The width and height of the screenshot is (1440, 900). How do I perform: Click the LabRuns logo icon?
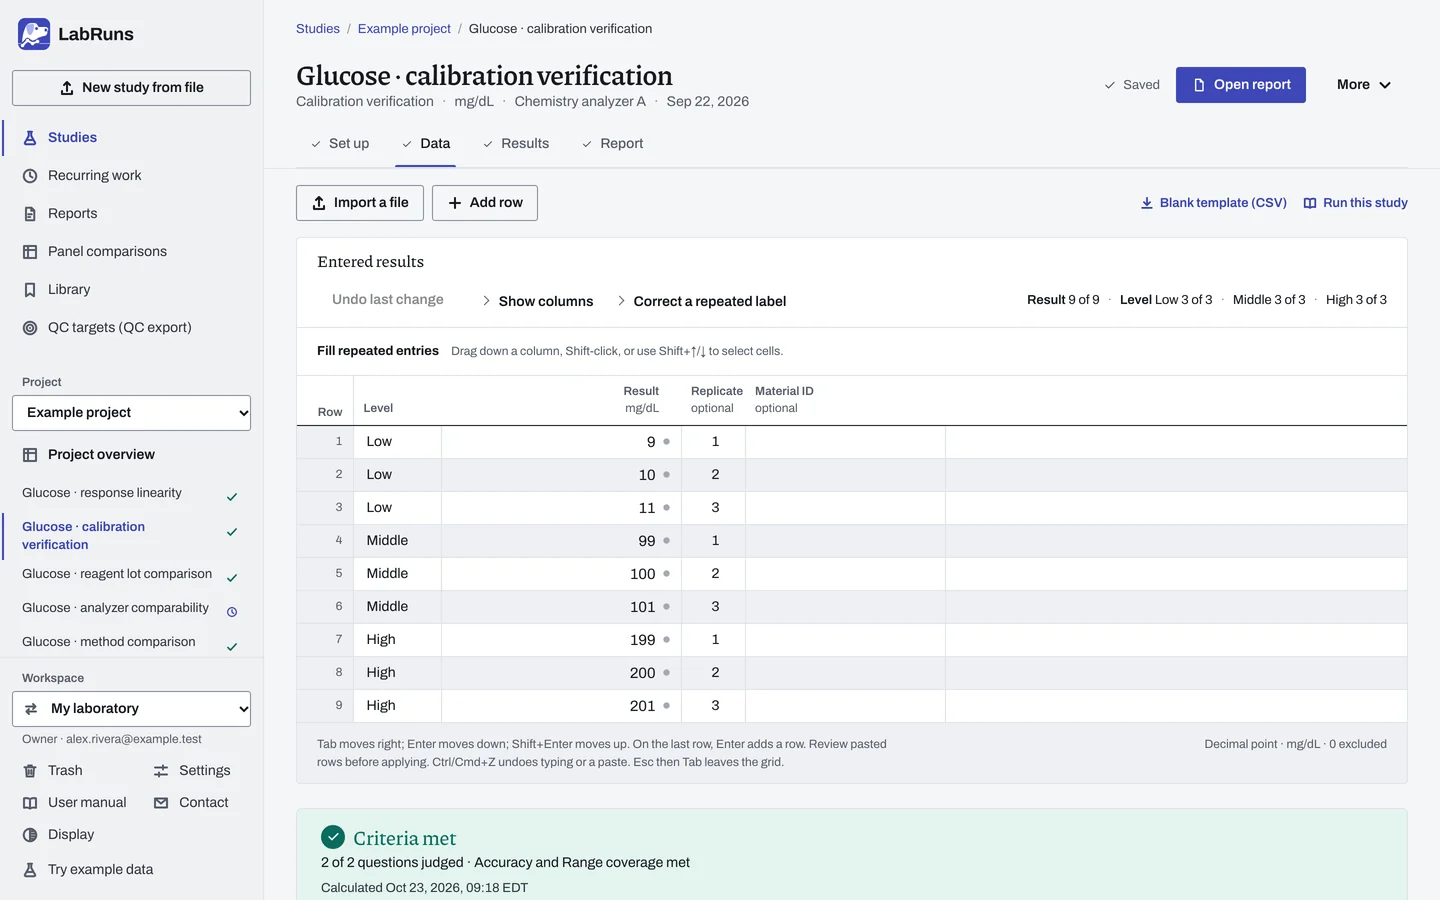pos(34,34)
